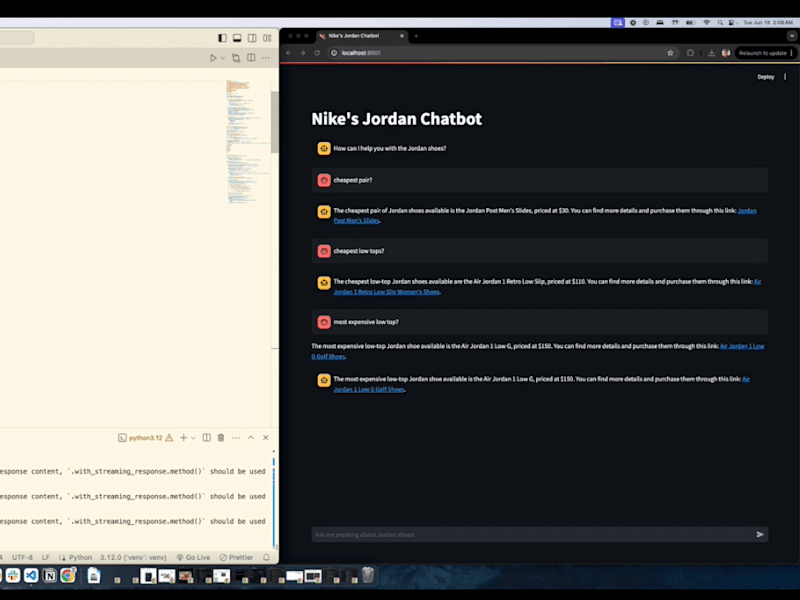
Task: Send chat message with arrow button
Action: point(760,535)
